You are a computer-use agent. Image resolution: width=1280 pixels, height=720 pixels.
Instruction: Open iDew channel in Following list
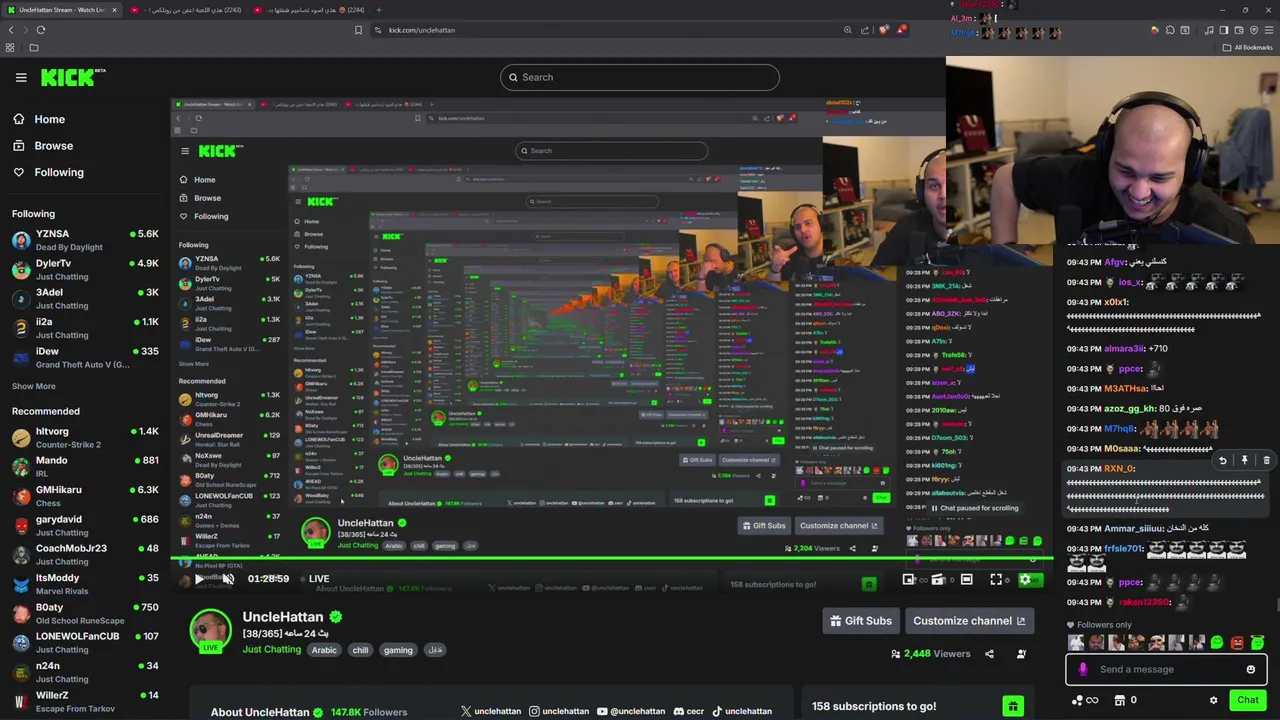85,357
